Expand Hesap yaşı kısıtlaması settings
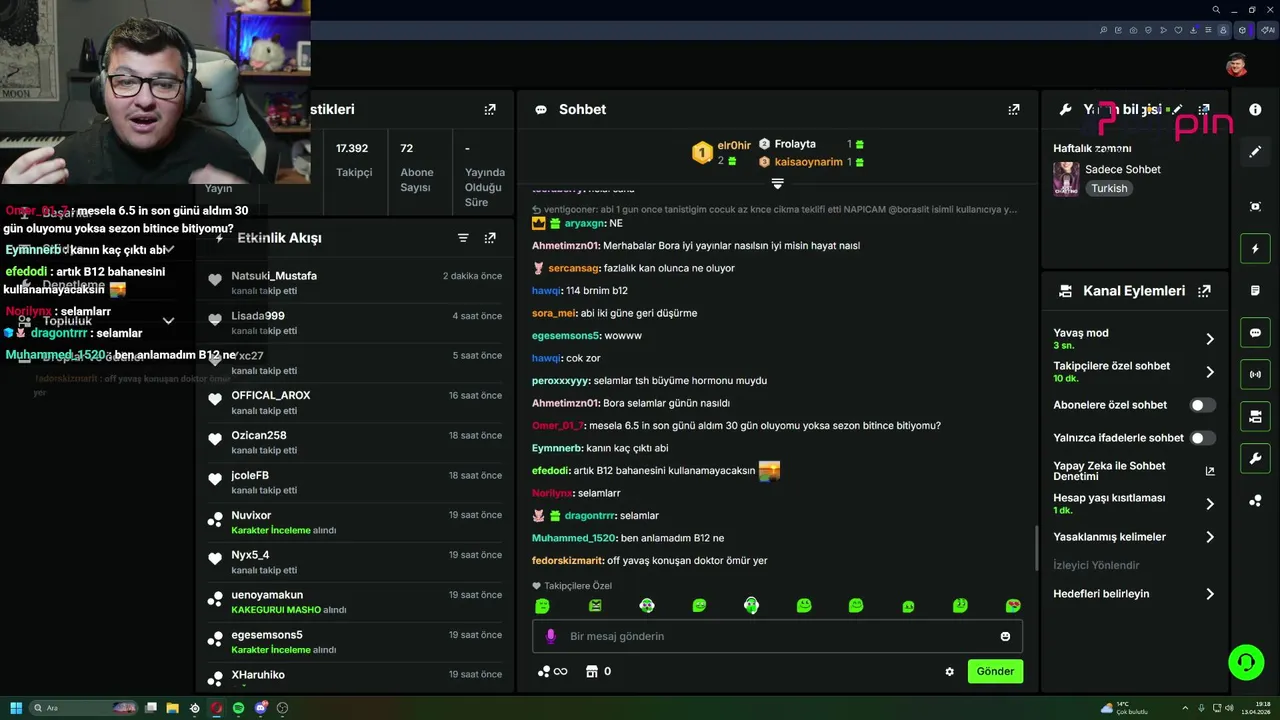The width and height of the screenshot is (1280, 720). point(1209,504)
